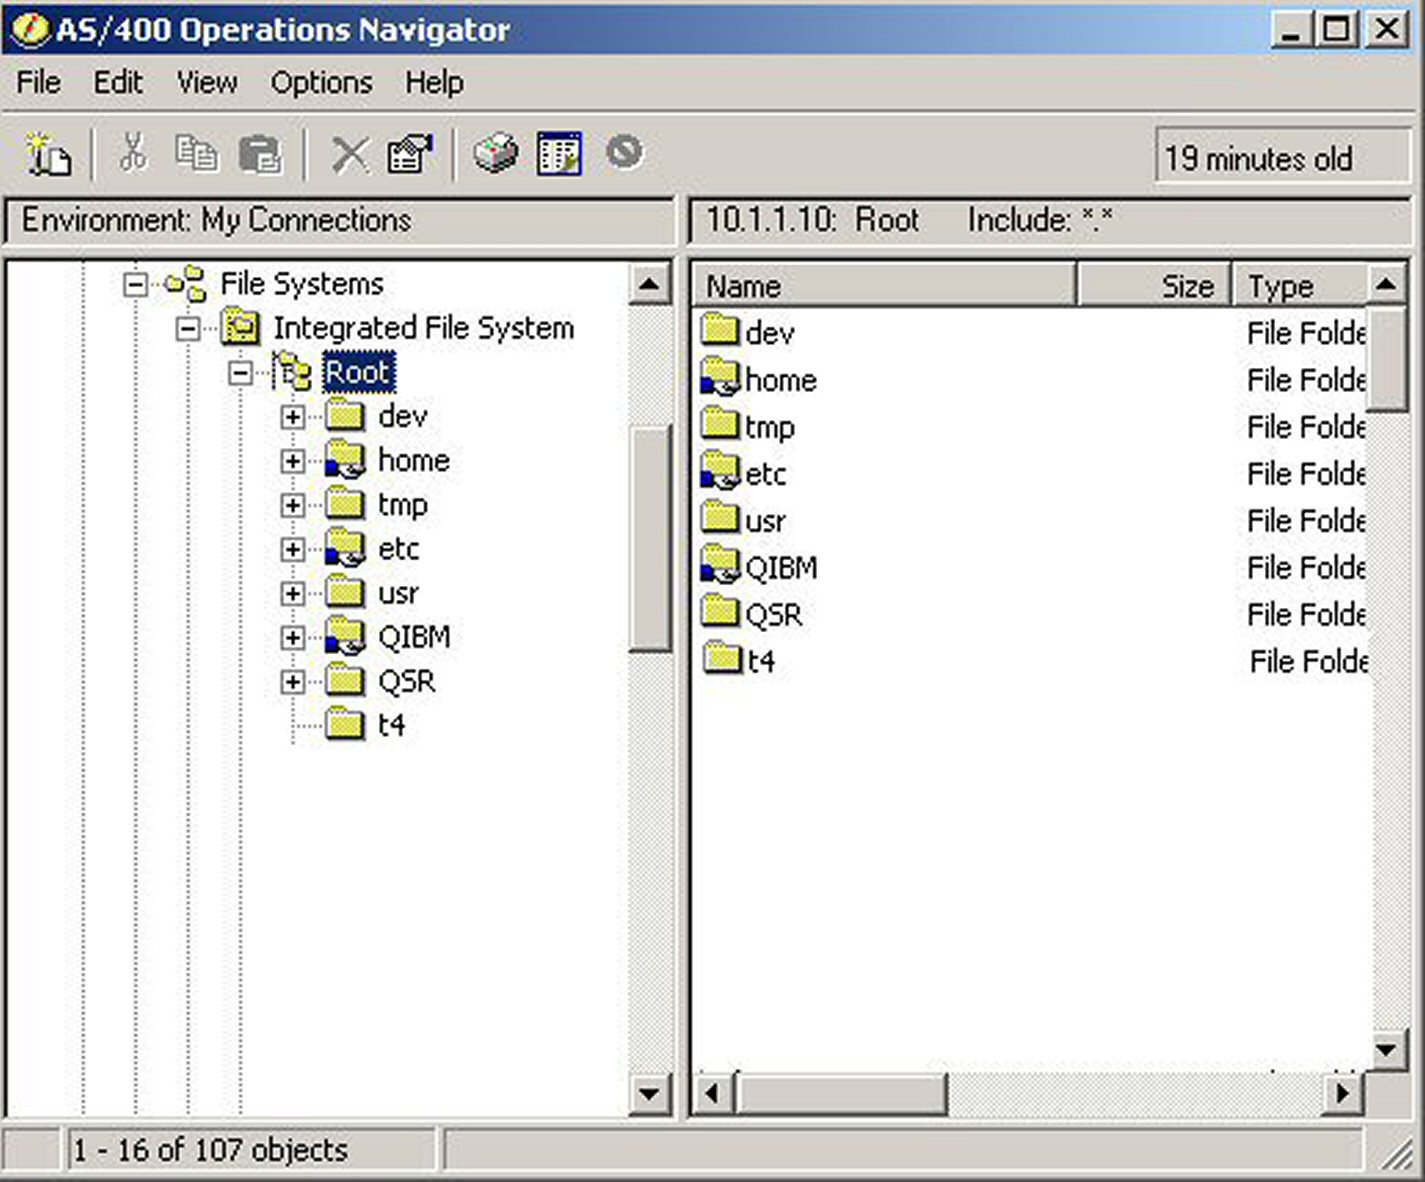
Task: Select the QSR row in list pane
Action: tap(1033, 614)
